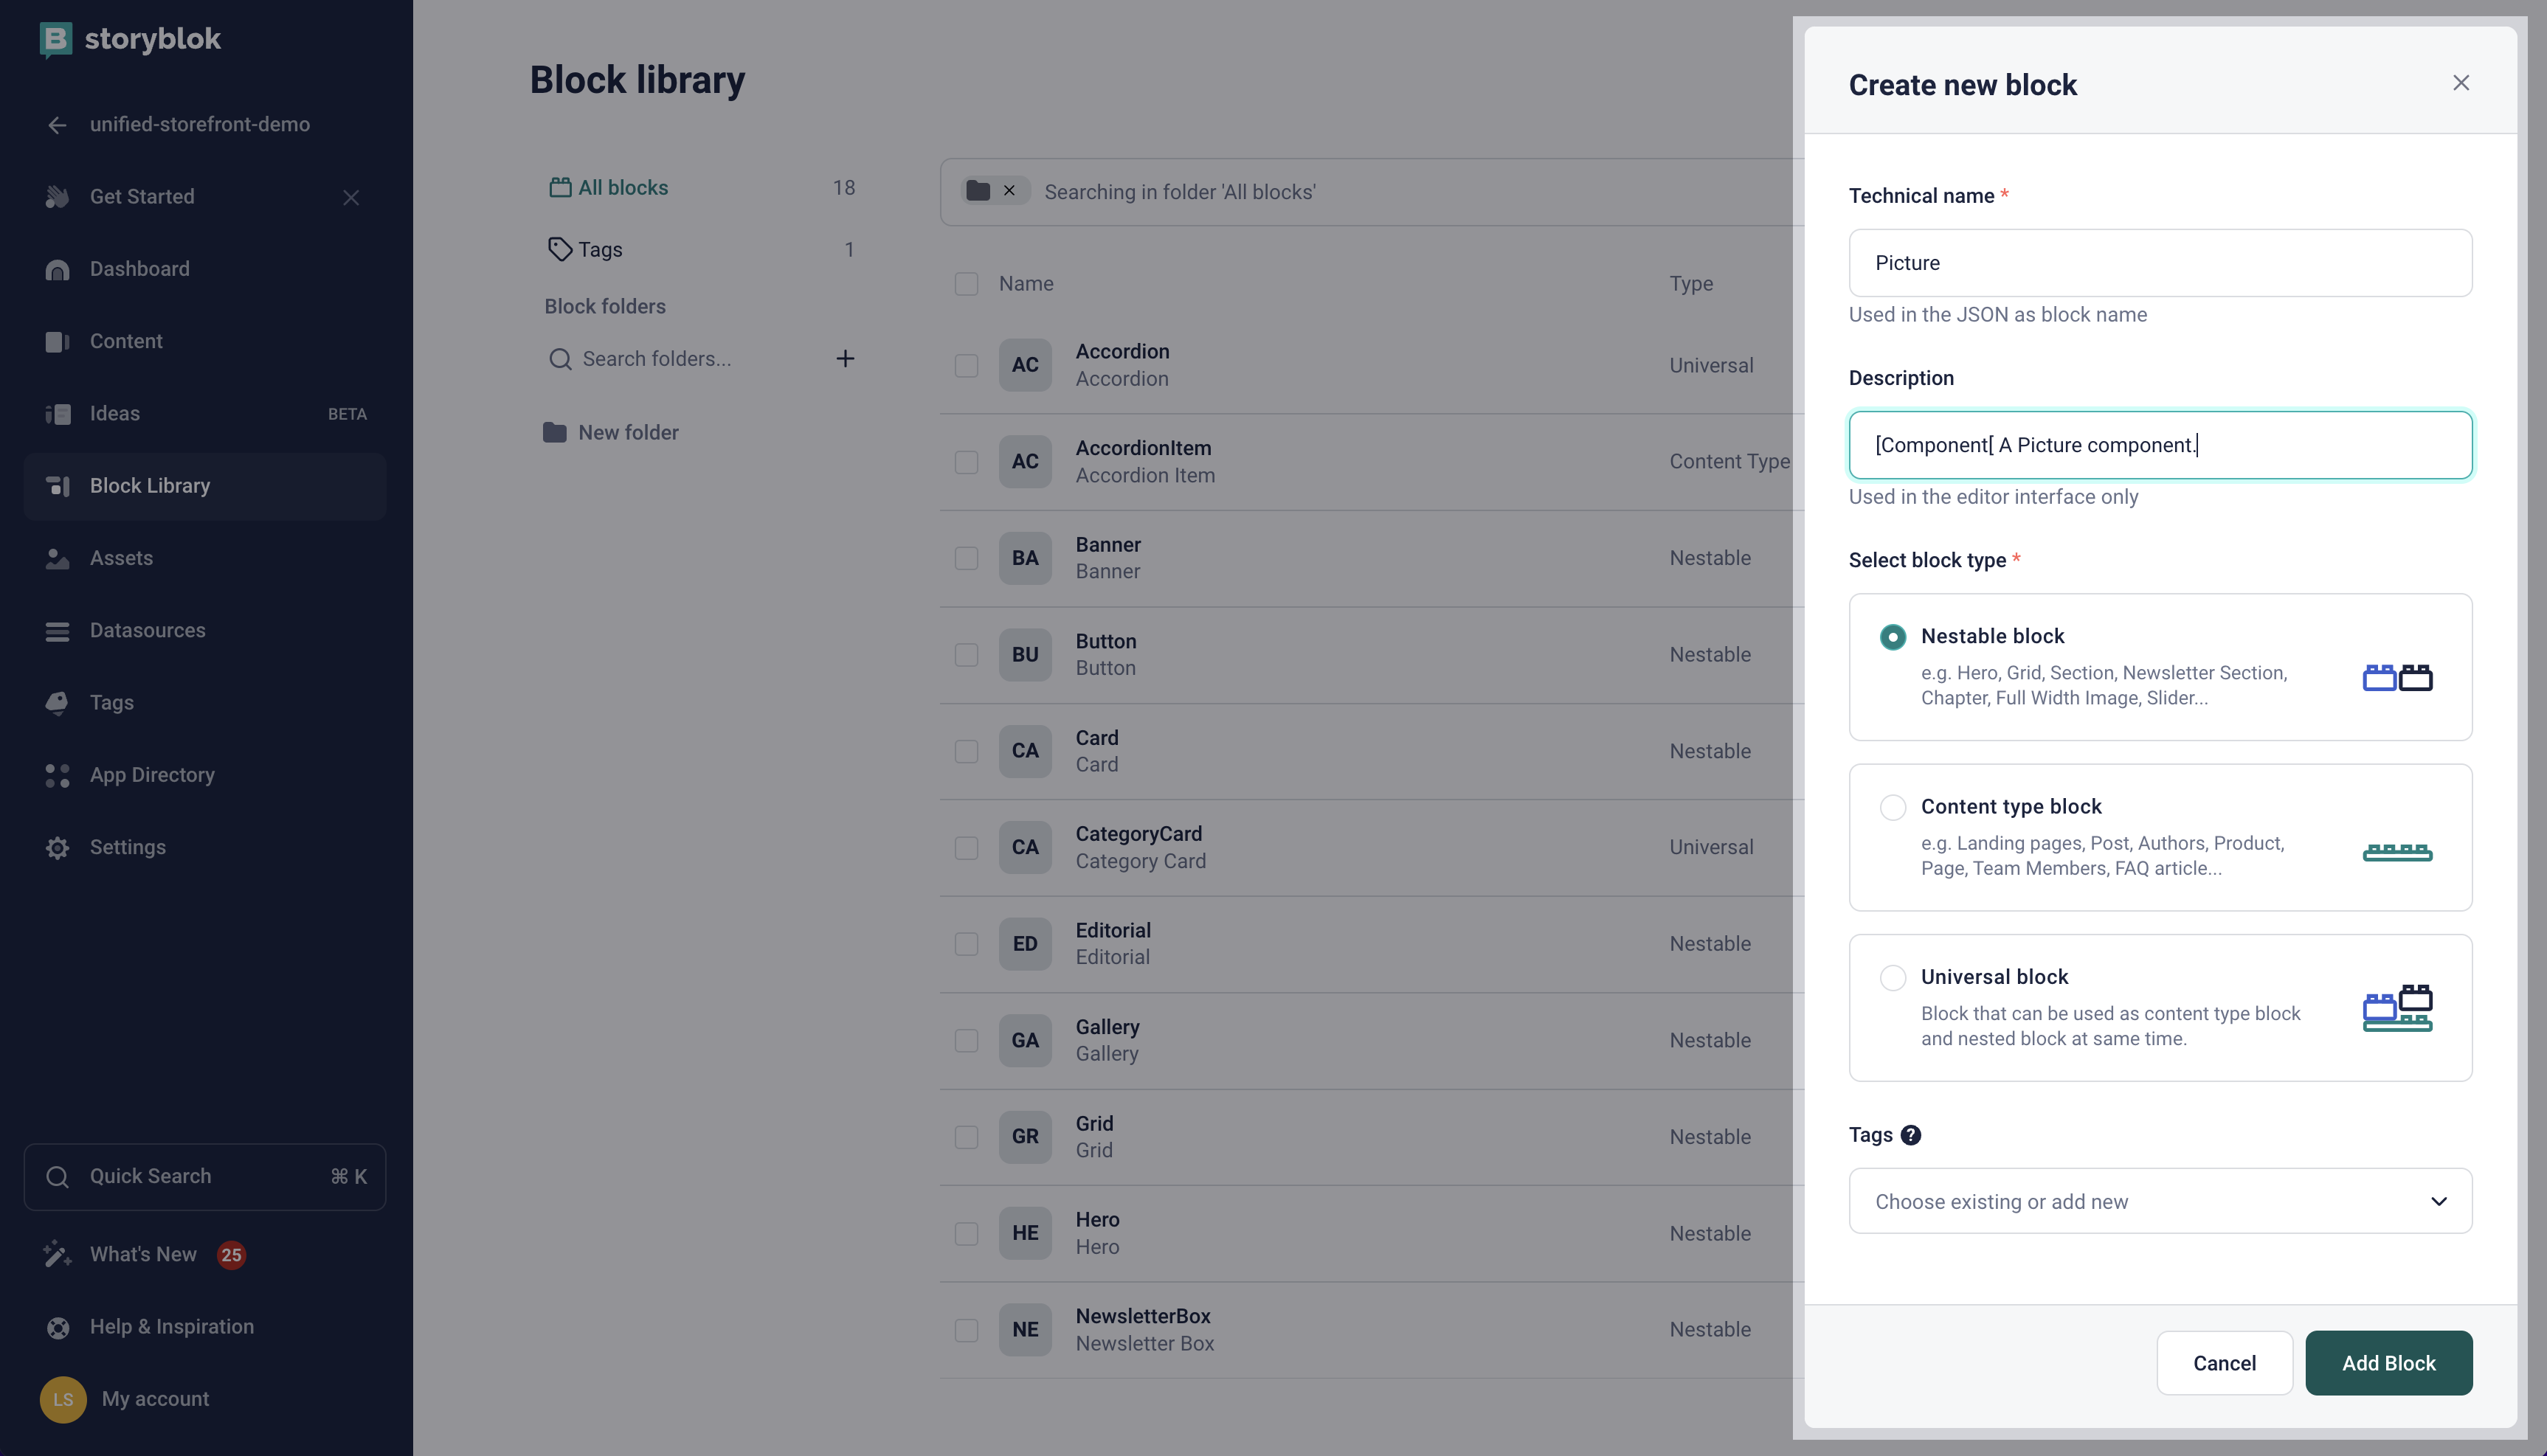
Task: Select the Content type block radio button
Action: (x=1892, y=807)
